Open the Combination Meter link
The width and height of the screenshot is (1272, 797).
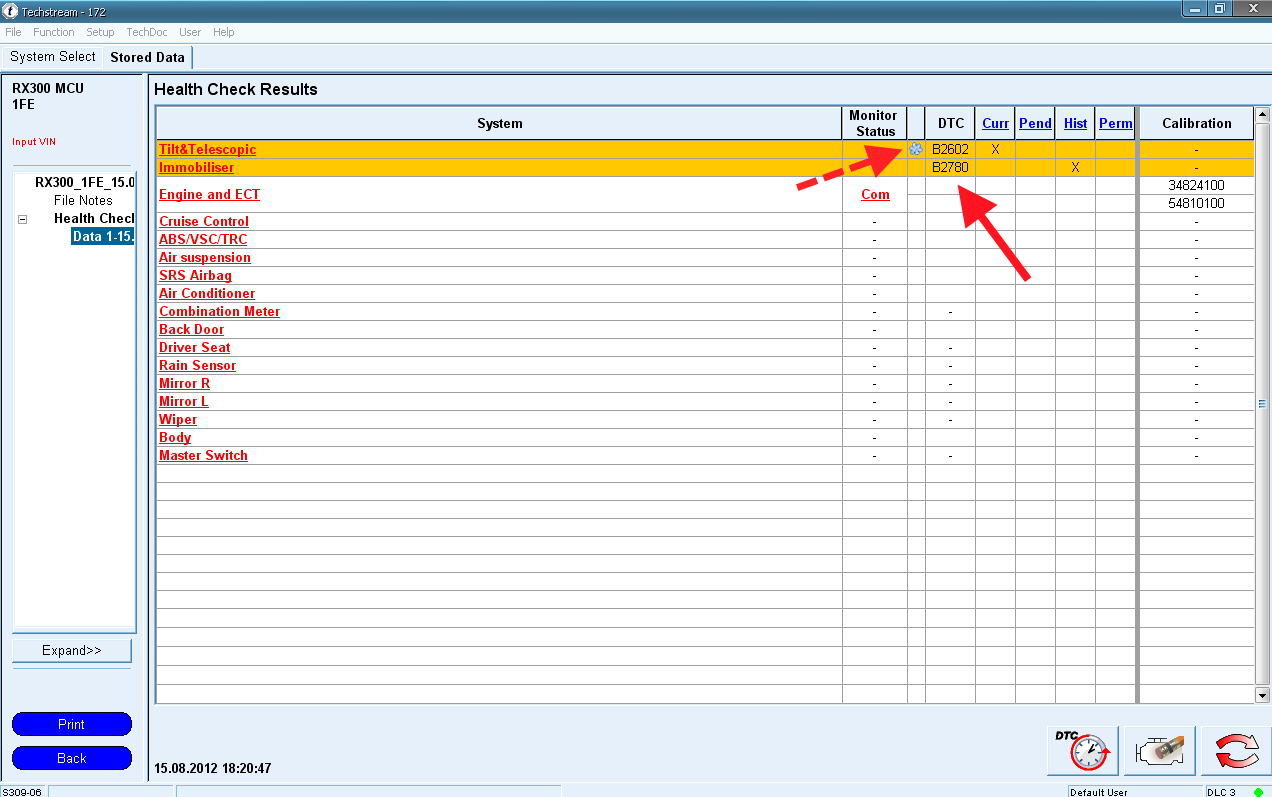[x=219, y=311]
